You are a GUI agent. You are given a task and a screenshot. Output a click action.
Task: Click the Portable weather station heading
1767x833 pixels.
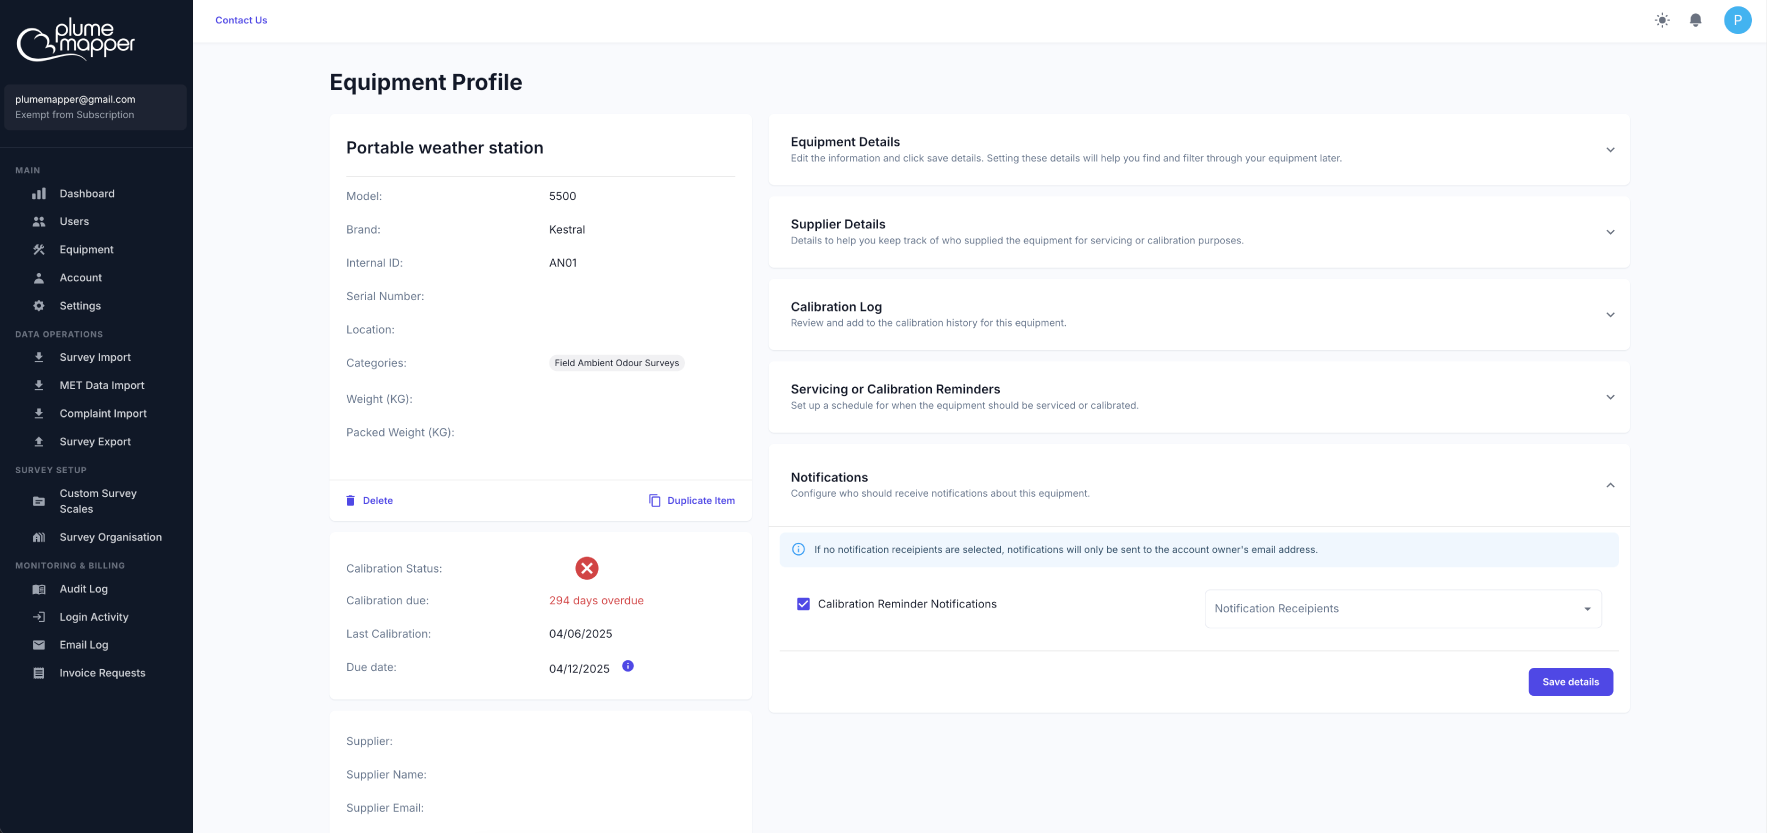[445, 148]
